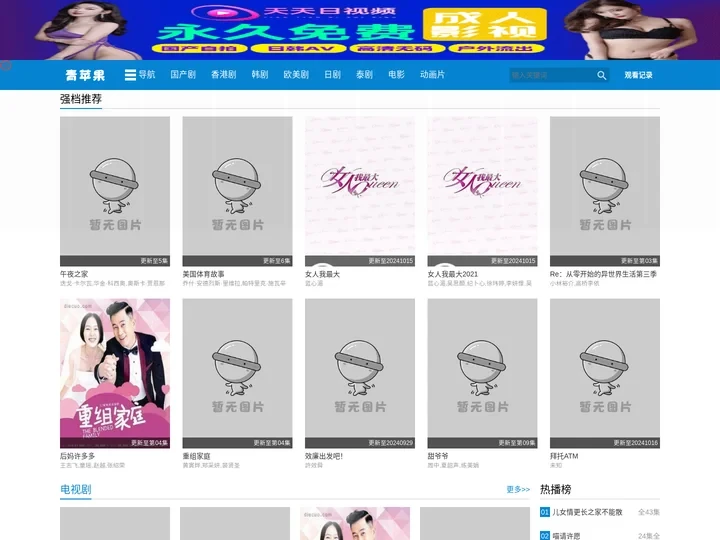Click the 更新至6集 badge on 美国体育故事

point(277,261)
